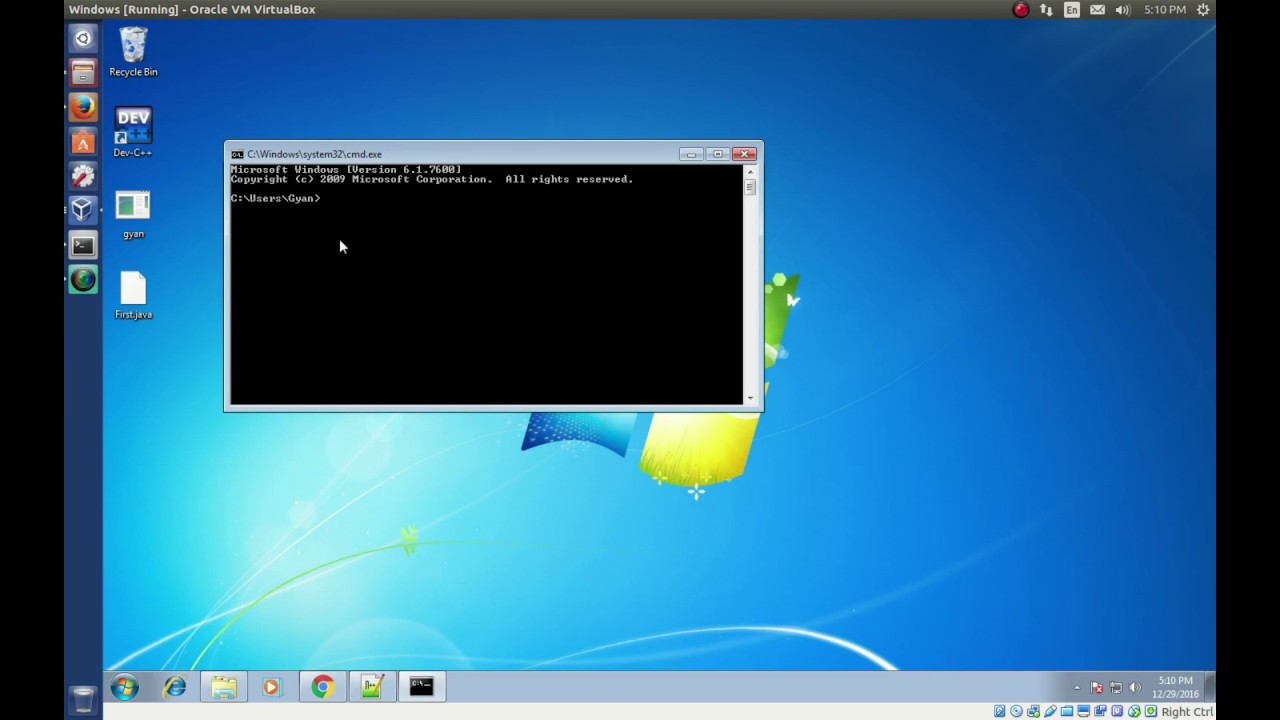Viewport: 1280px width, 720px height.
Task: Open the 'En' keyboard layout menu
Action: click(x=1072, y=10)
